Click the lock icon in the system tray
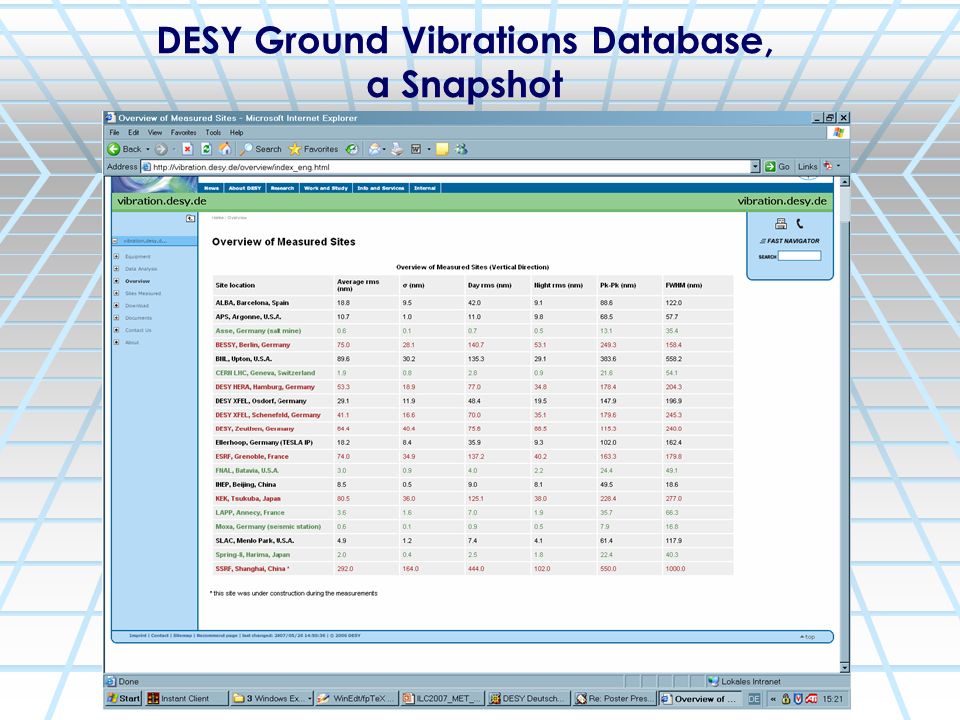960x720 pixels. pos(786,699)
